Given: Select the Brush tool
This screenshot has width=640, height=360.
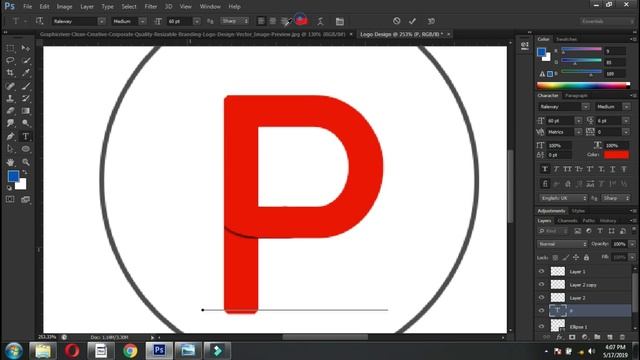Looking at the screenshot, I should [26, 86].
